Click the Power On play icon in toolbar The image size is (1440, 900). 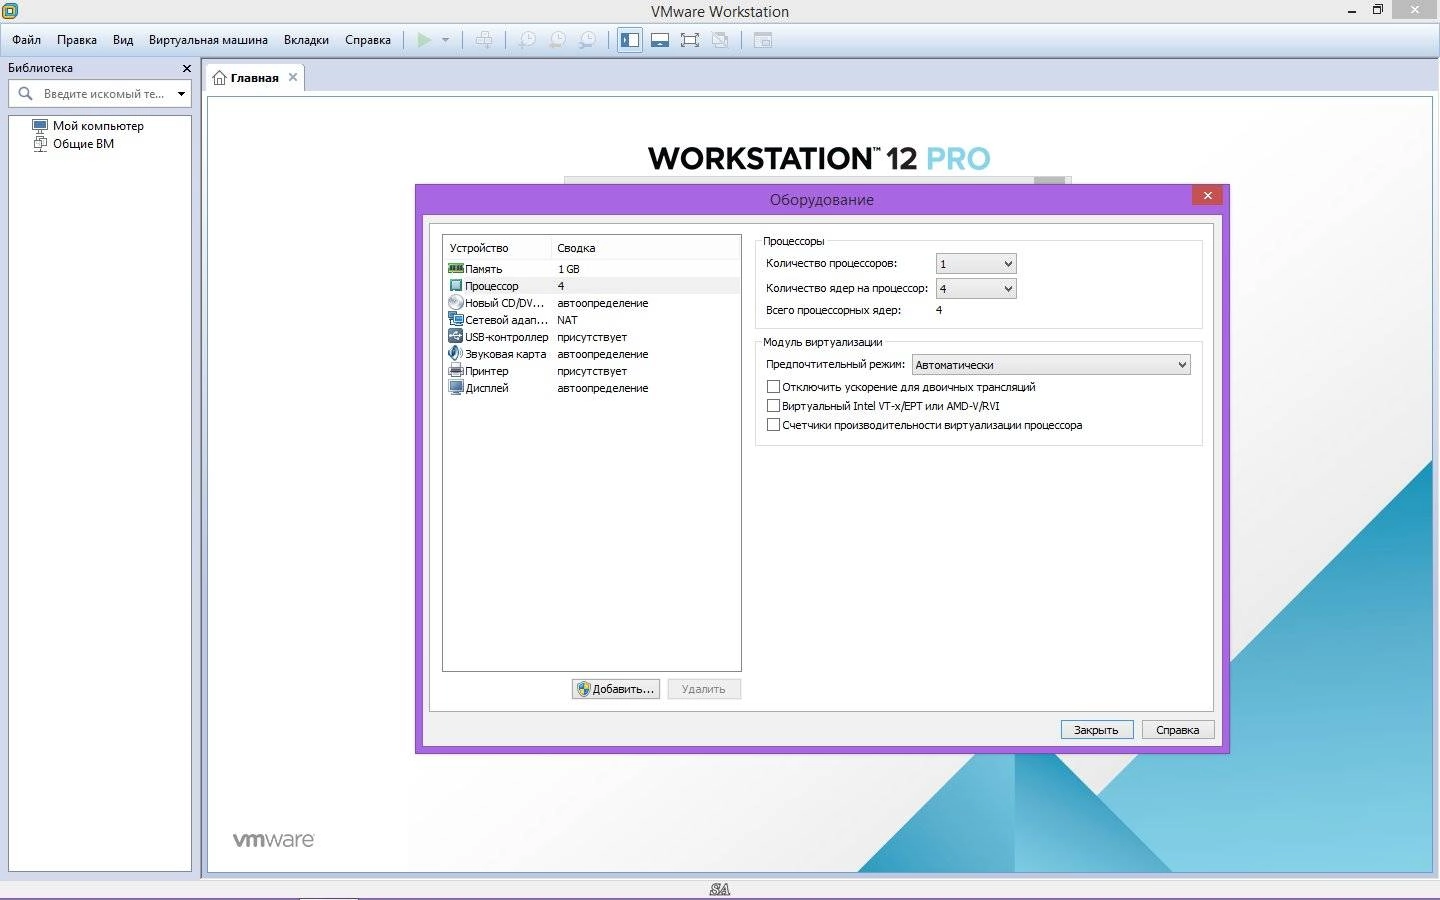(x=424, y=40)
